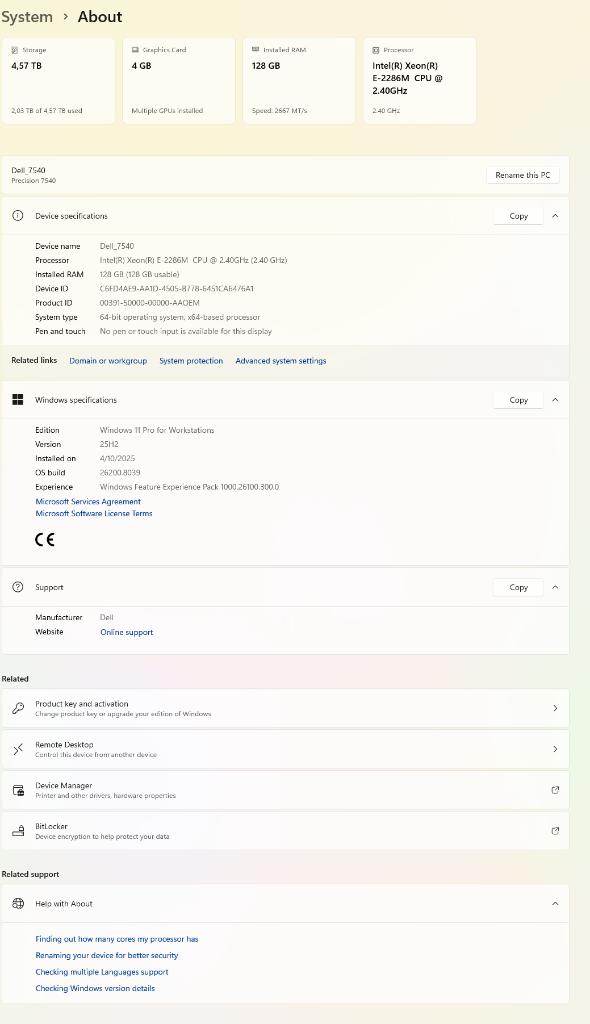Click the Device specifications info icon
Viewport: 590px width, 1024px height.
pyautogui.click(x=18, y=216)
